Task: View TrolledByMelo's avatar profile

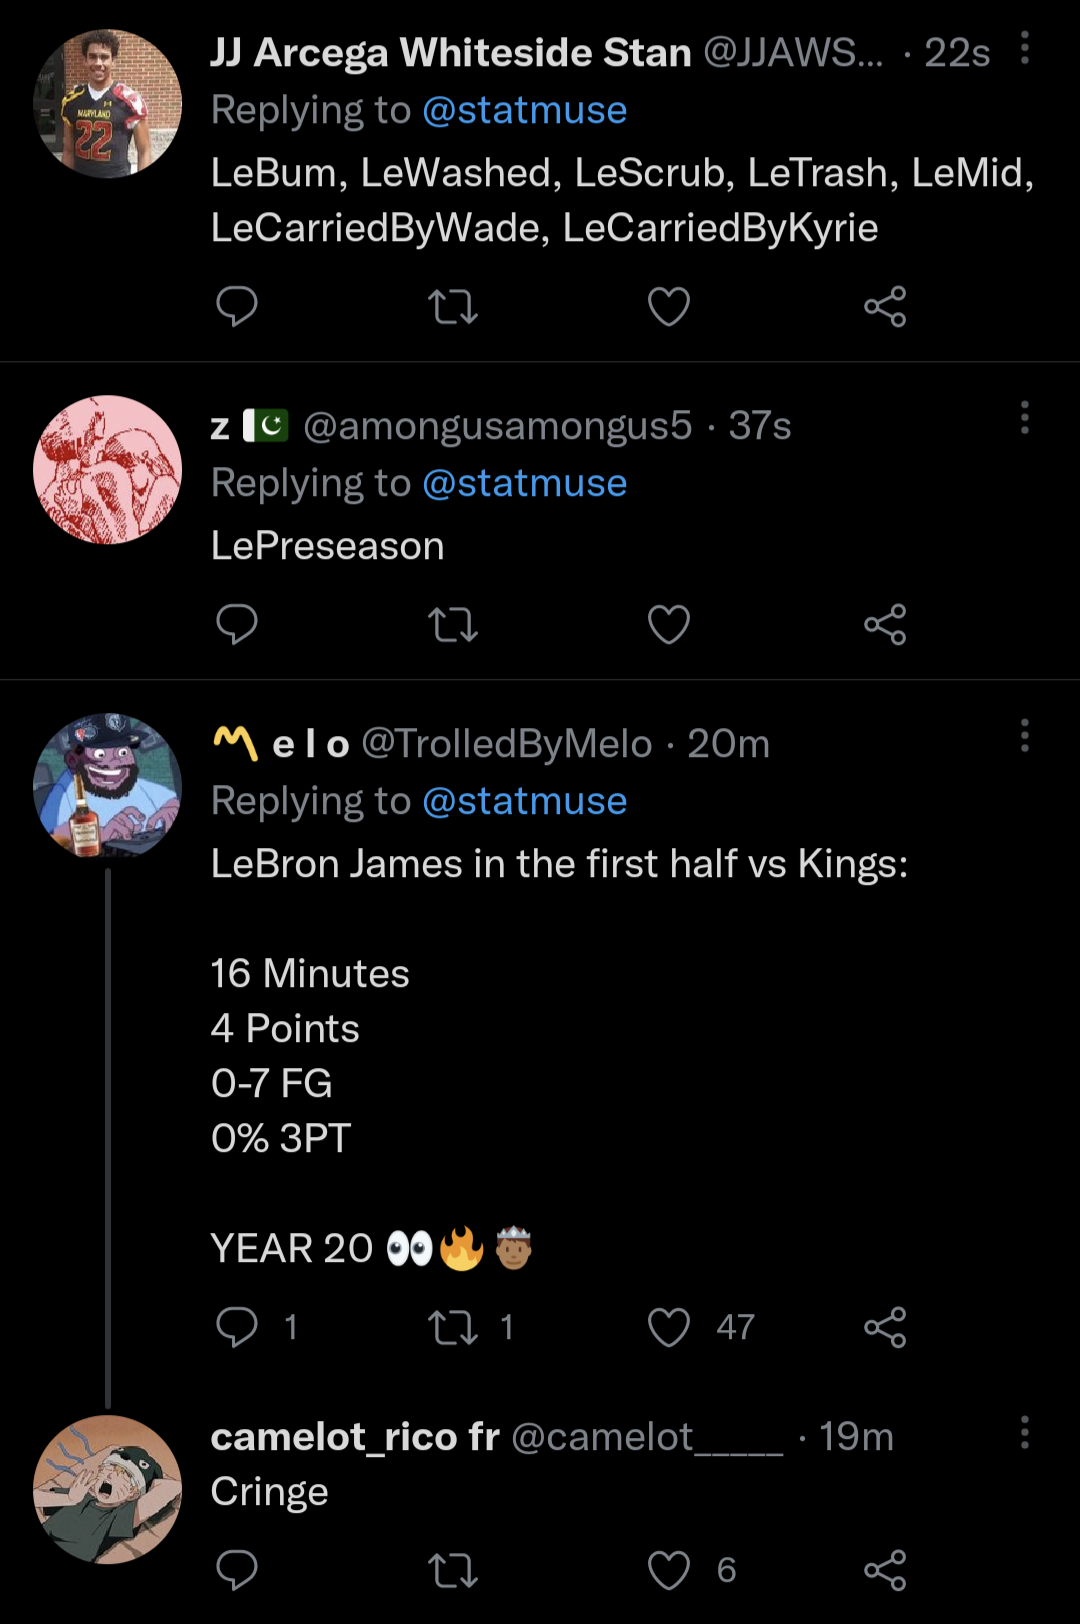Action: click(x=108, y=786)
